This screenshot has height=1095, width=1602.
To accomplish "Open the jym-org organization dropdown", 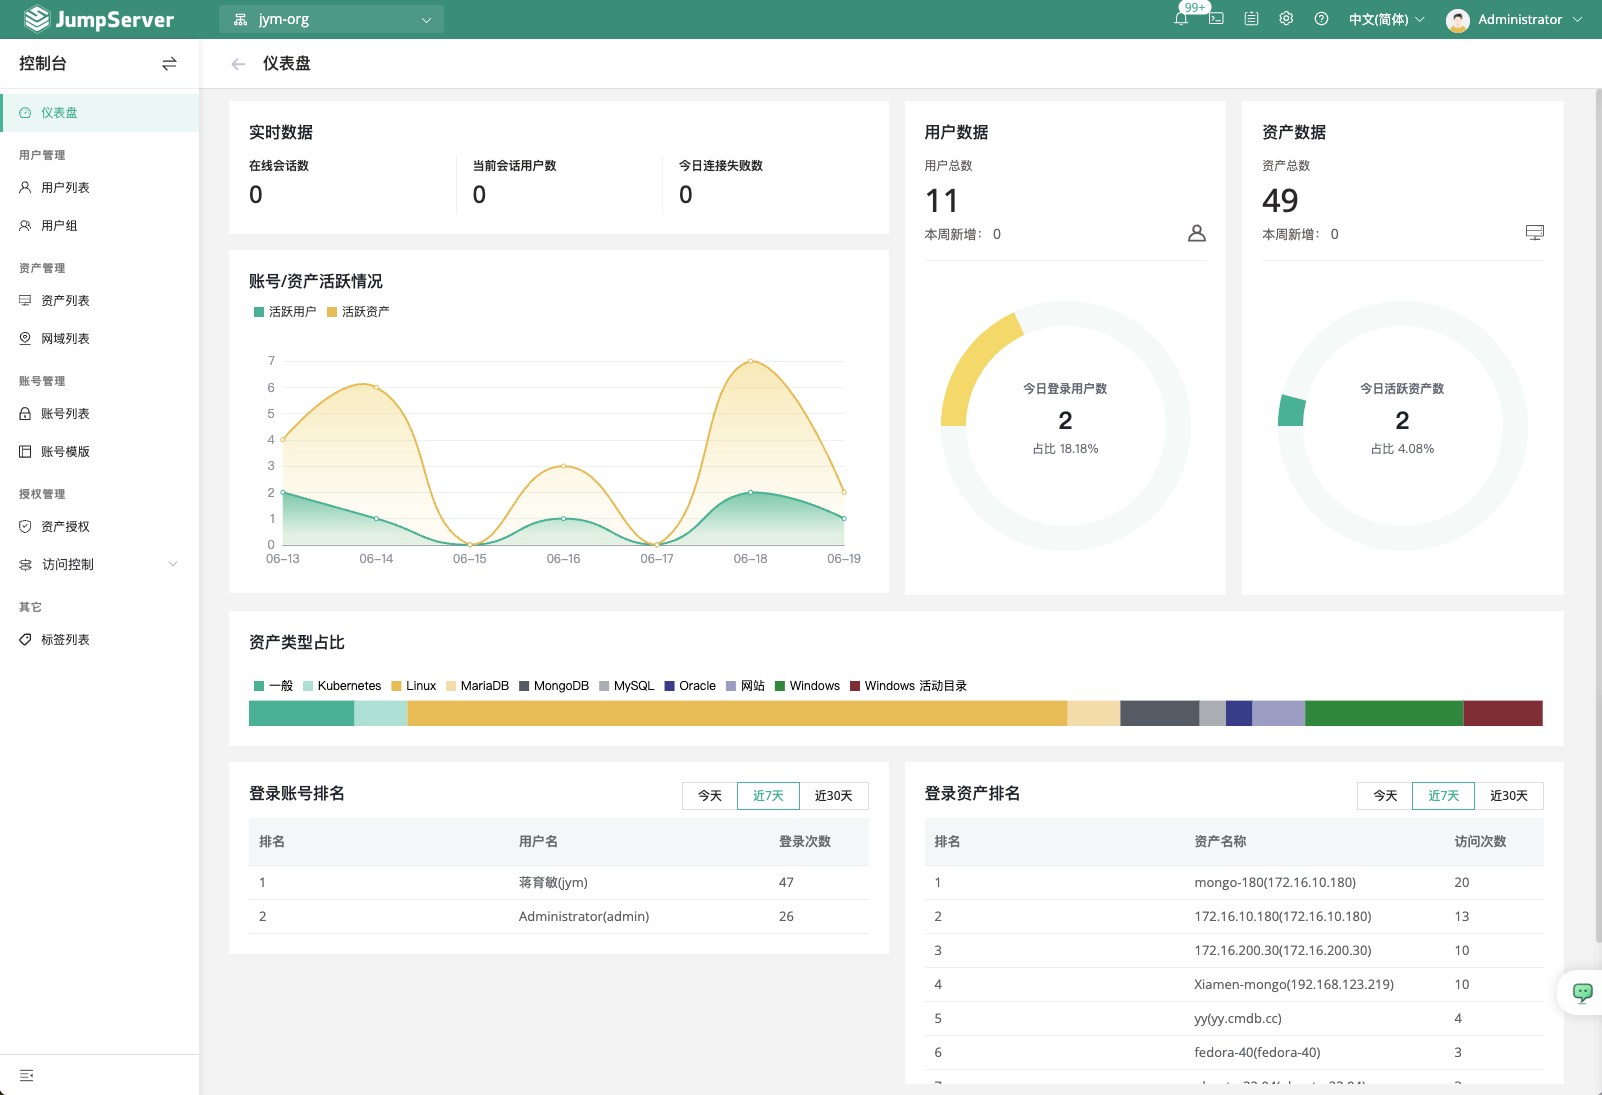I will [x=330, y=18].
